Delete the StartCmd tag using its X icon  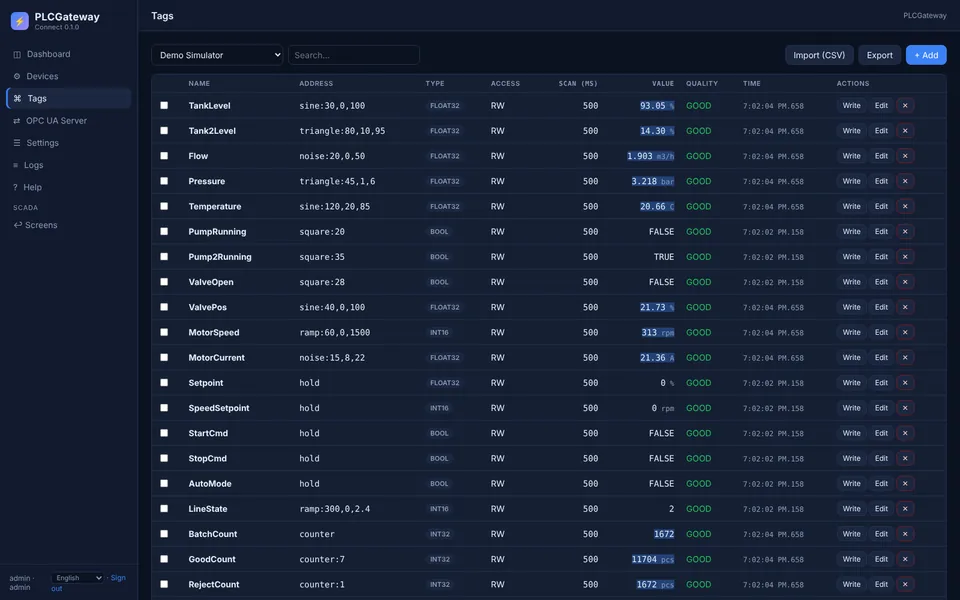(x=905, y=433)
